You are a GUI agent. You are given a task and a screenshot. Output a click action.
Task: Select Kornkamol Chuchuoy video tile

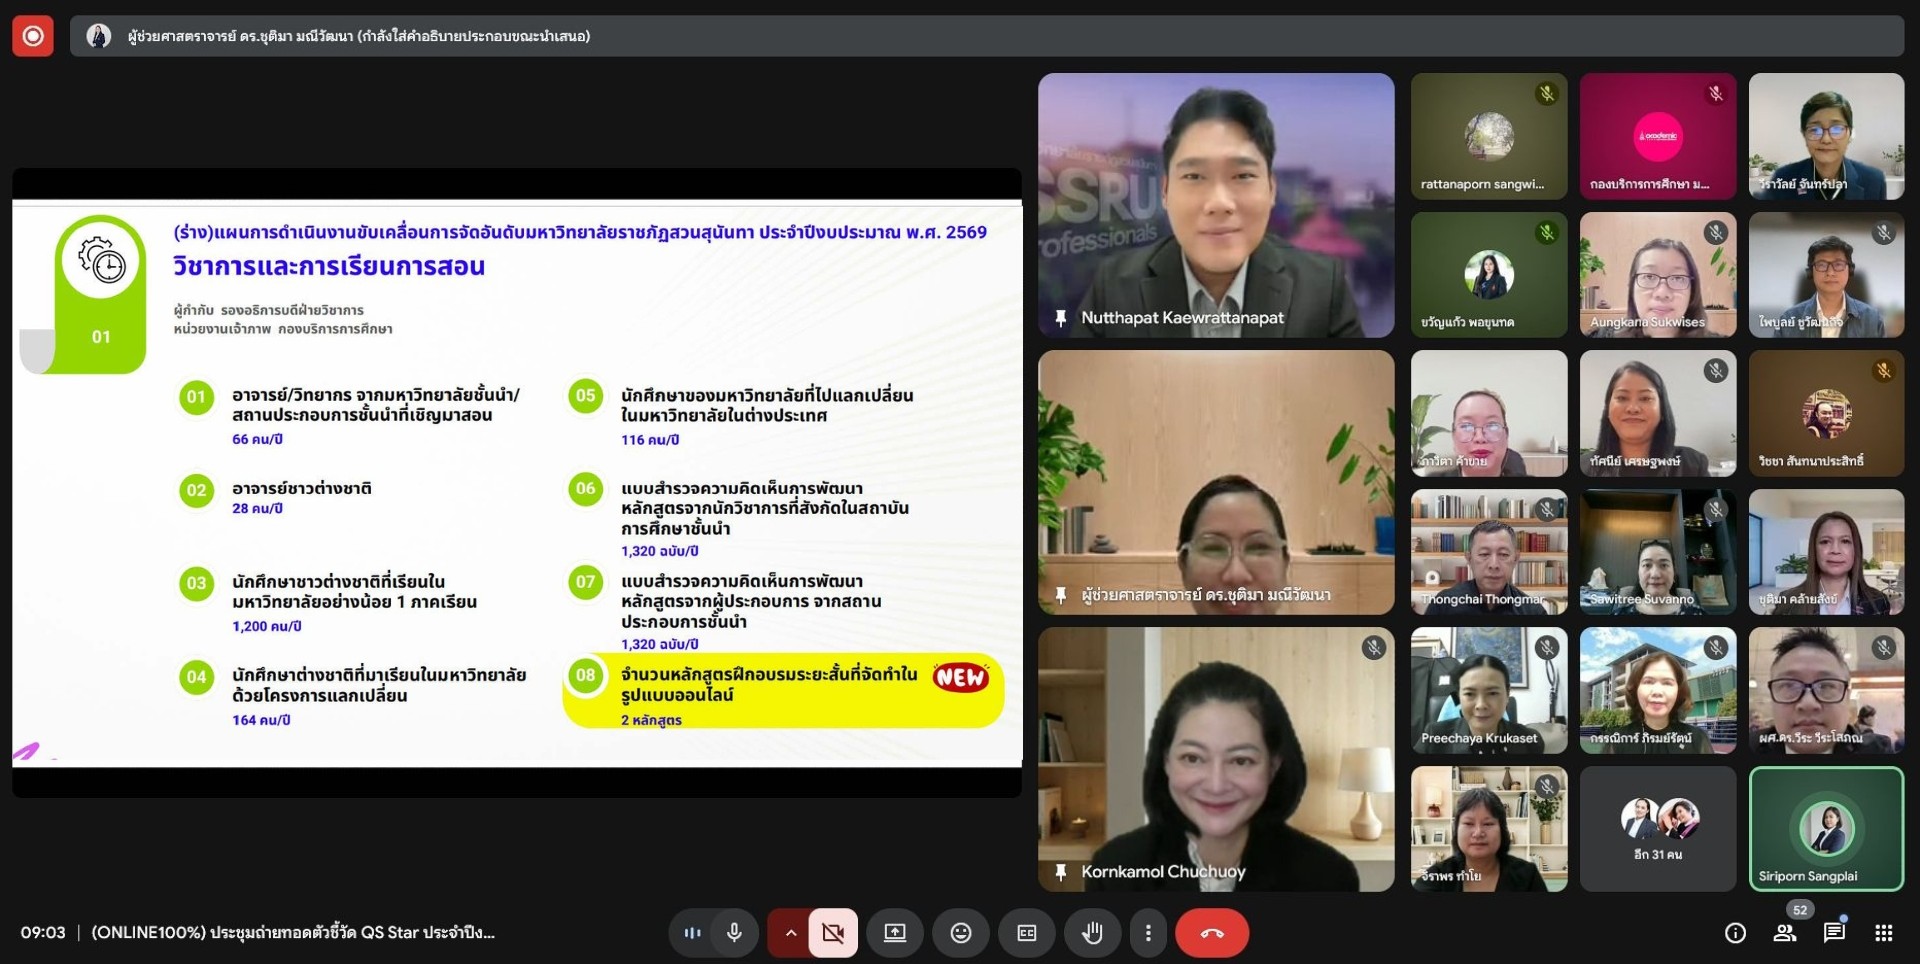coord(1216,759)
